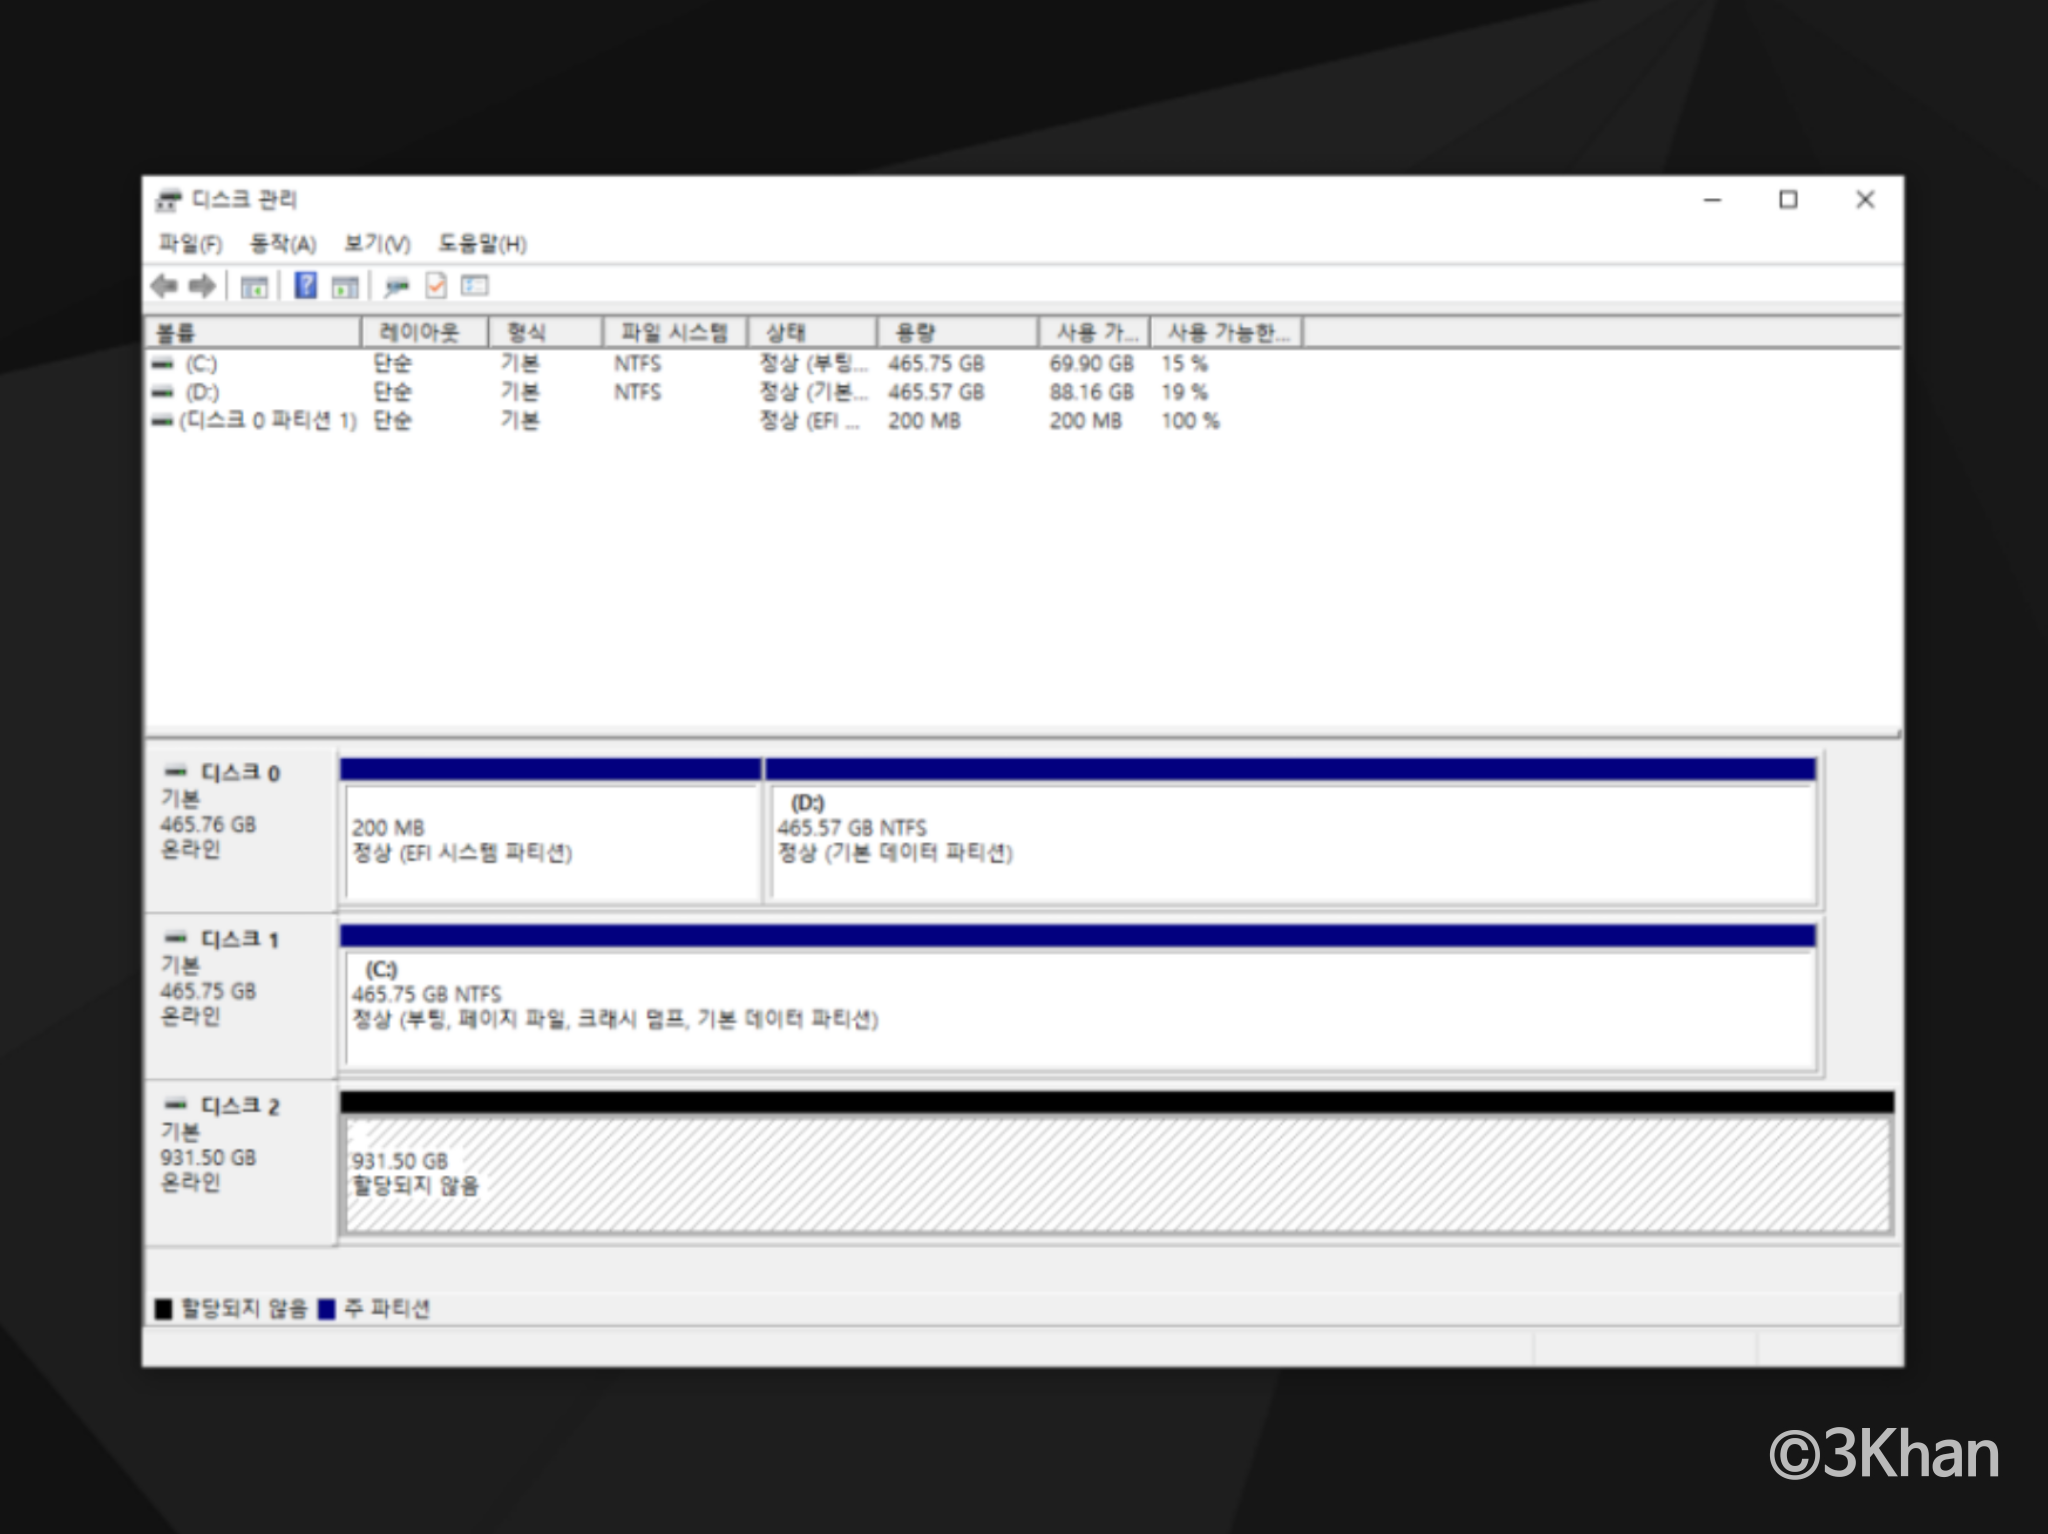The image size is (2048, 1534).
Task: Sort by the 볼륨 column header
Action: [x=250, y=332]
